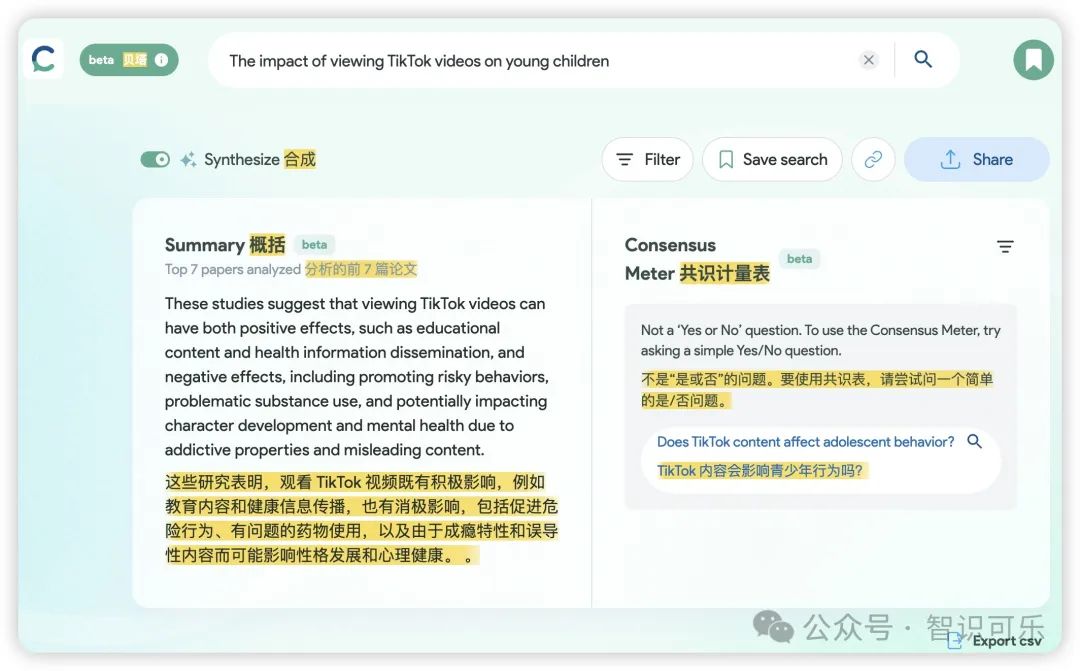Screen dimensions: 1080x671
Task: Run the search using the magnifier icon
Action: 922,59
